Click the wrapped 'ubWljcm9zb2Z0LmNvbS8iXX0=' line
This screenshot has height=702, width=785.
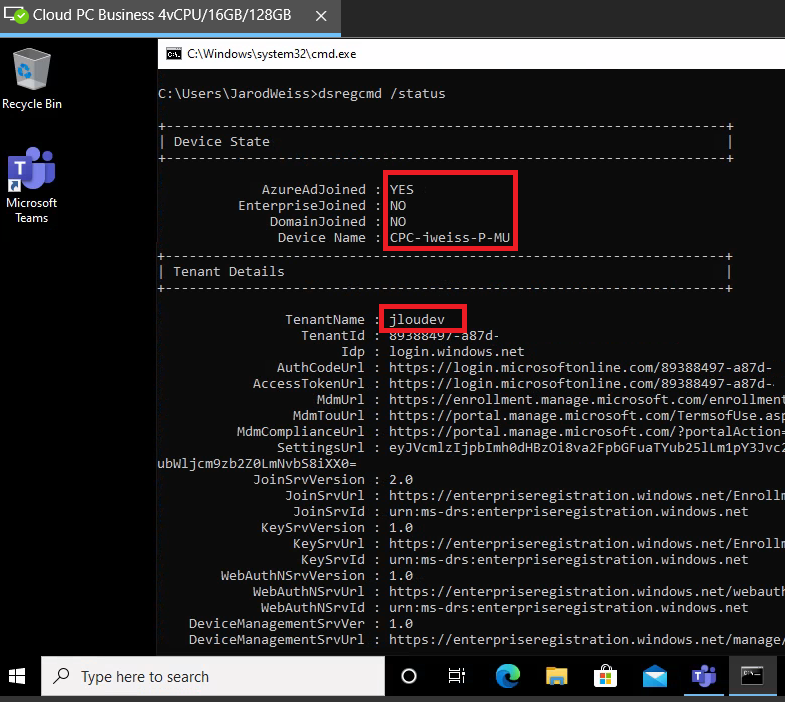click(257, 464)
